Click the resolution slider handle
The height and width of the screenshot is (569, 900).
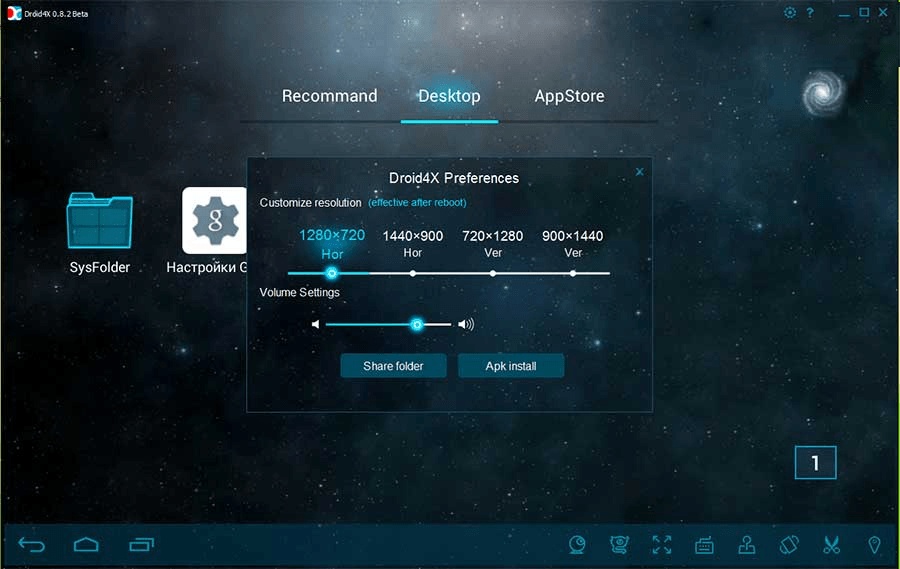(332, 273)
